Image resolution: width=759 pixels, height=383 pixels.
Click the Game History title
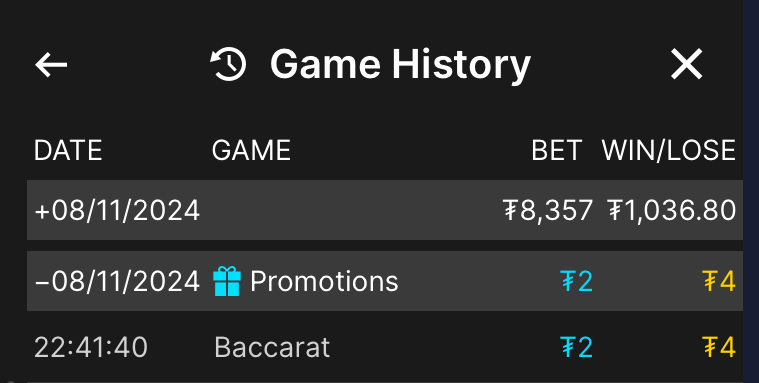400,65
